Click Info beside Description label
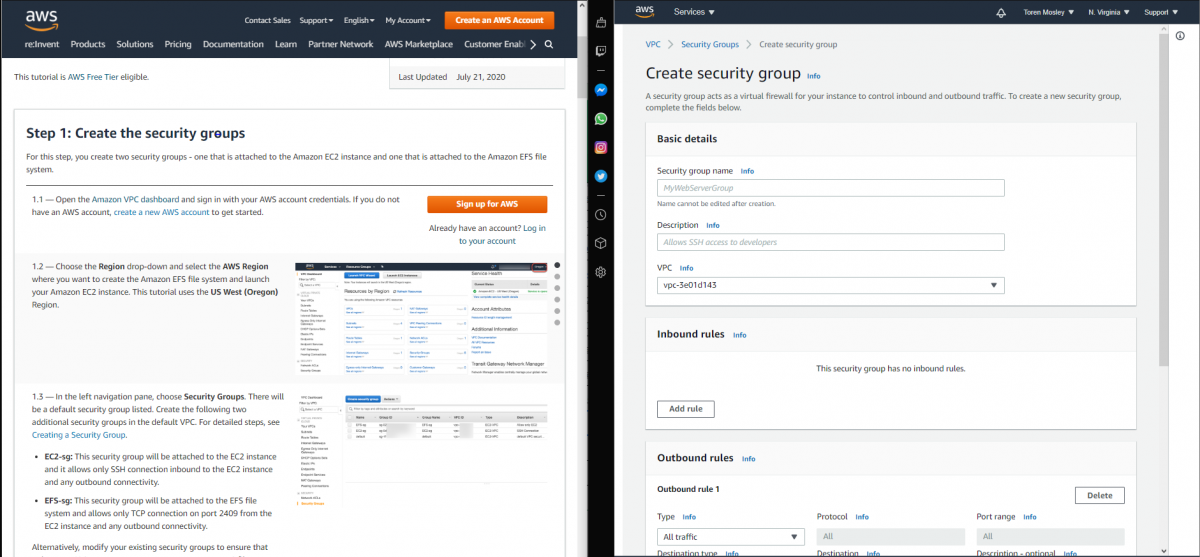 [x=713, y=225]
